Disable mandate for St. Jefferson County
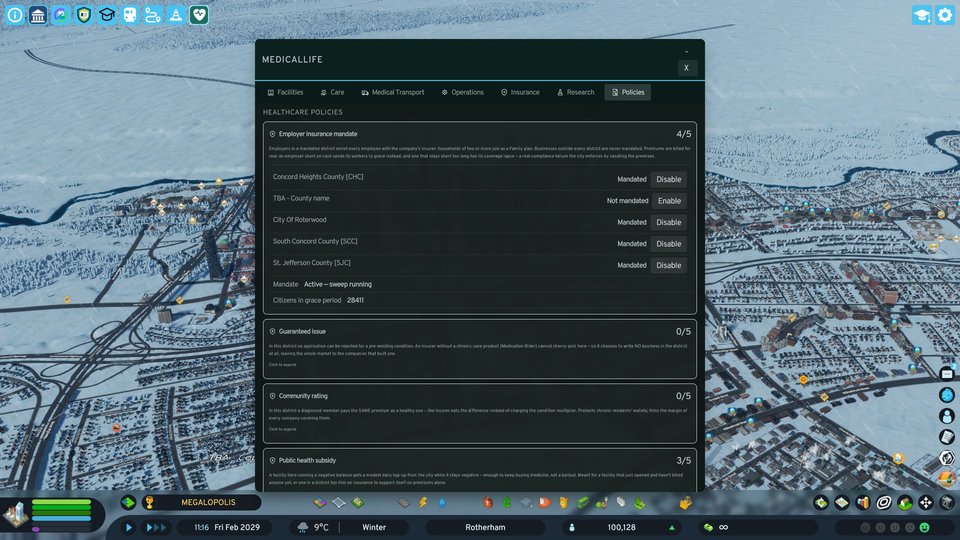The image size is (960, 540). [669, 265]
